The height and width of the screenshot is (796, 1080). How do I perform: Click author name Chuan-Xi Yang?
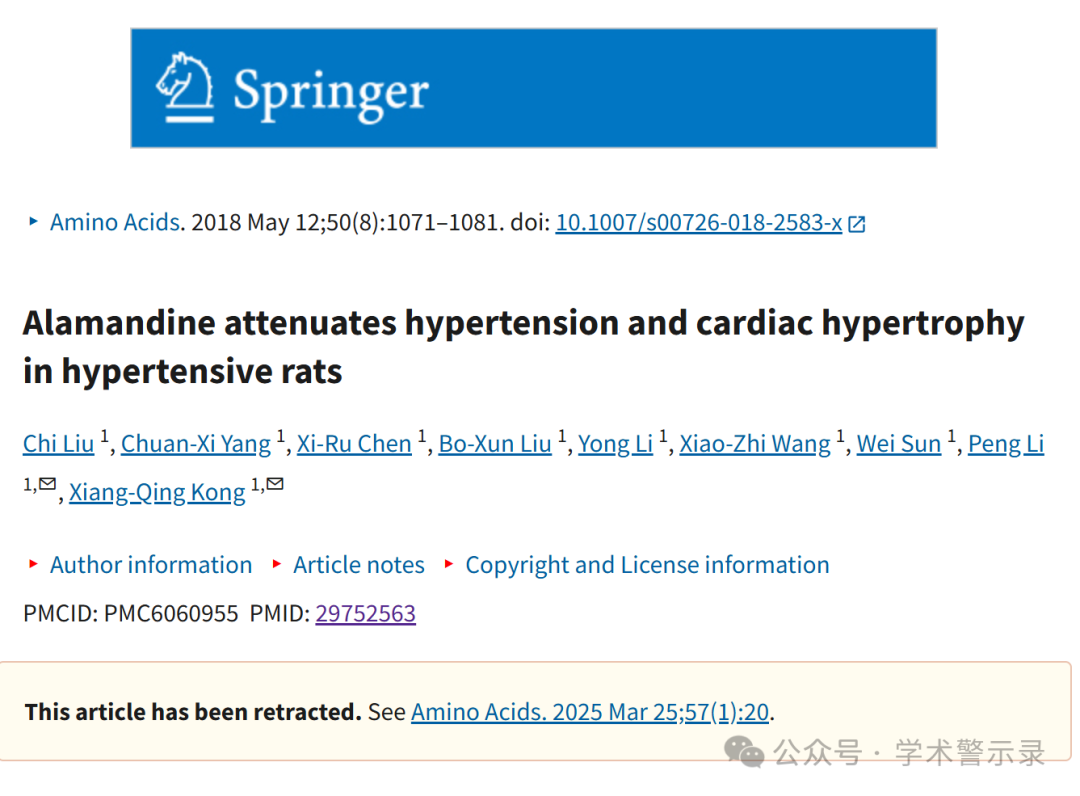[x=196, y=444]
